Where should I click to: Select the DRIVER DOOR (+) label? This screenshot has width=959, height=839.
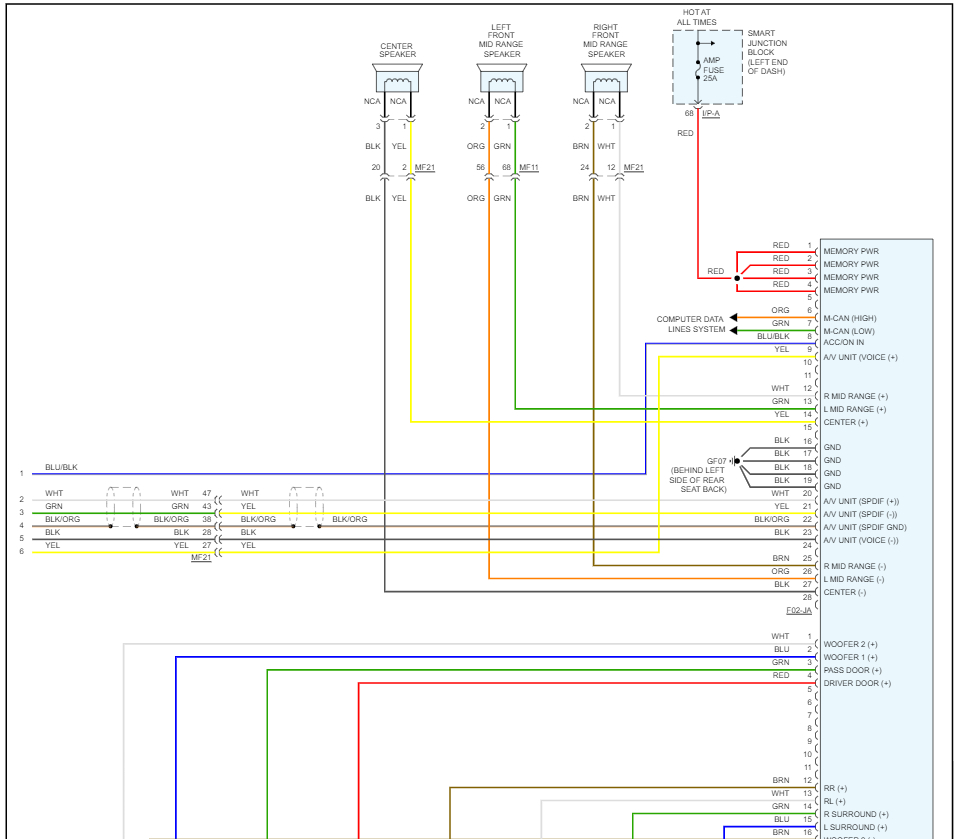pyautogui.click(x=857, y=683)
